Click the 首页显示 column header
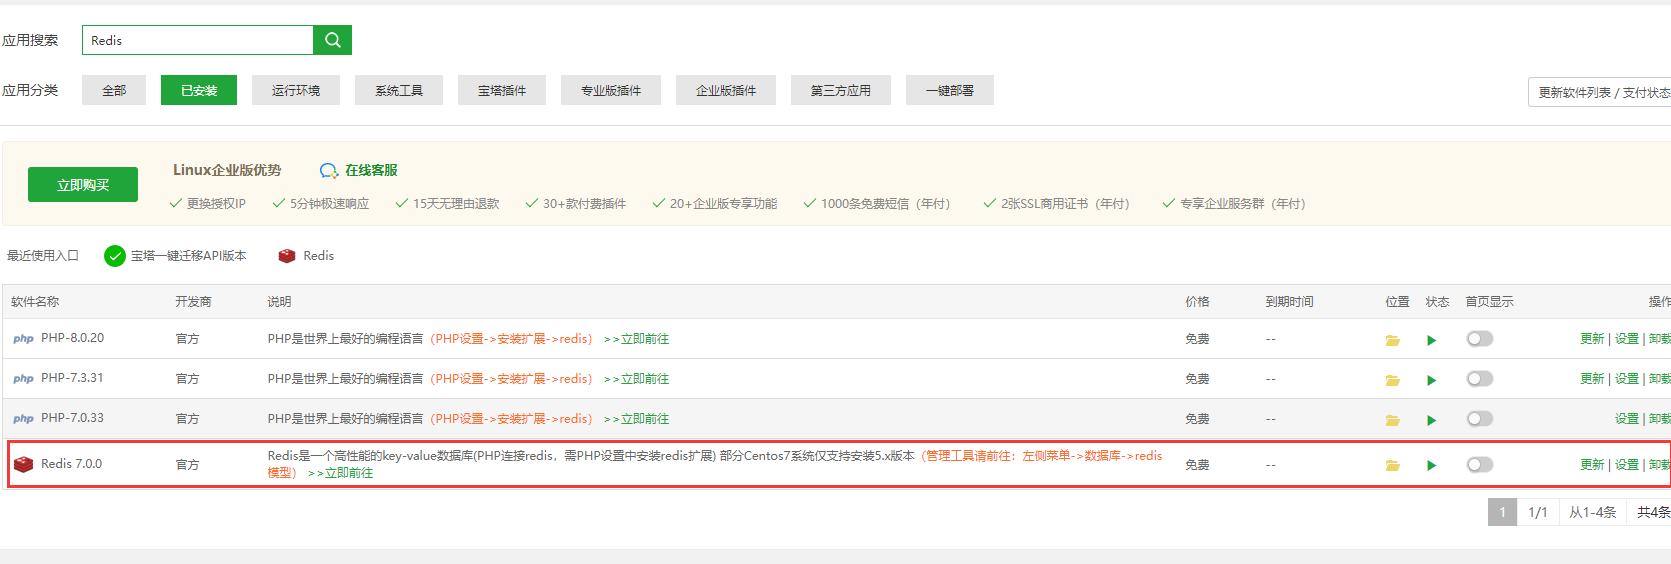The height and width of the screenshot is (564, 1671). coord(1489,302)
